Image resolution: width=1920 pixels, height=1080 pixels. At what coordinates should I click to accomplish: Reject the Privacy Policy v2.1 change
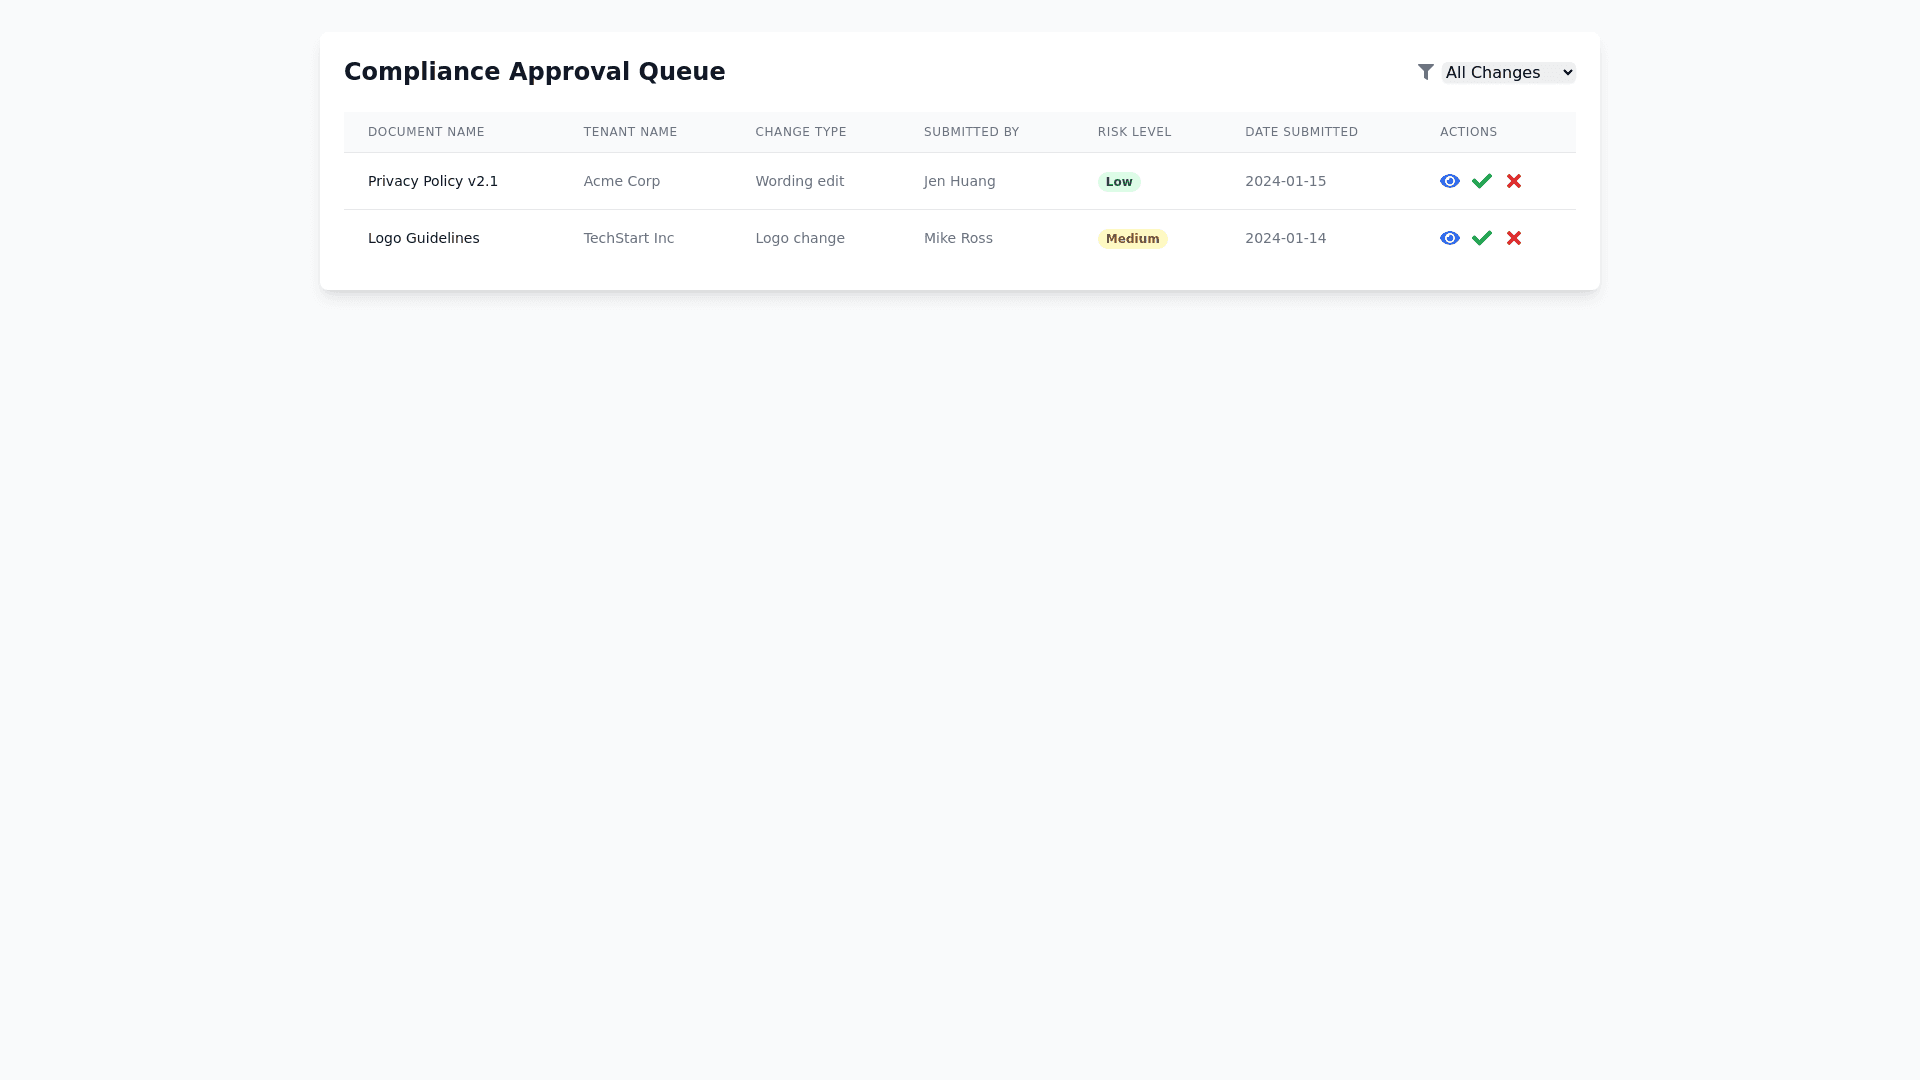coord(1514,181)
